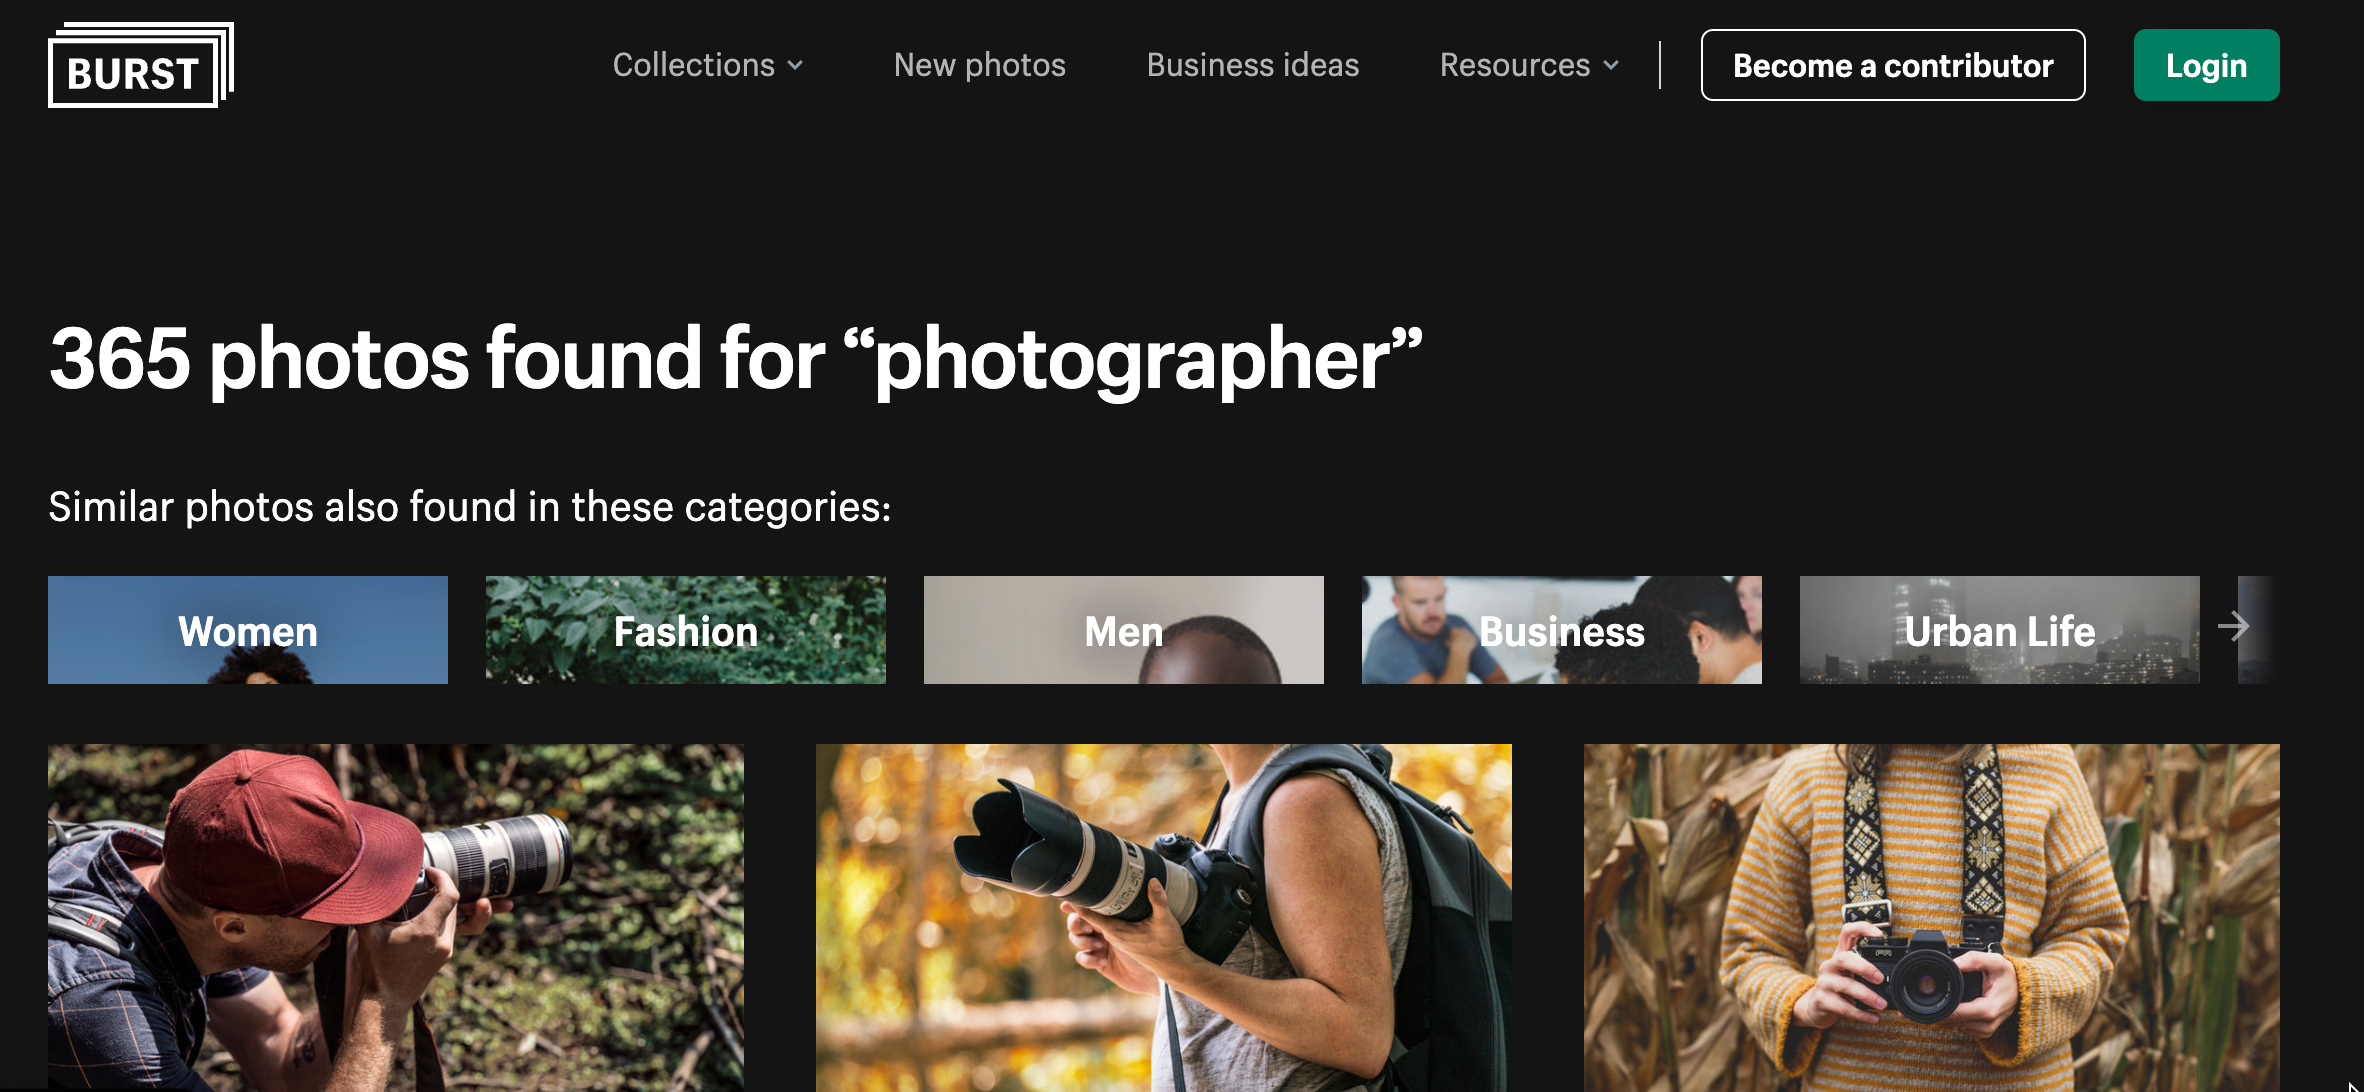Select the New photos menu item

pyautogui.click(x=979, y=65)
